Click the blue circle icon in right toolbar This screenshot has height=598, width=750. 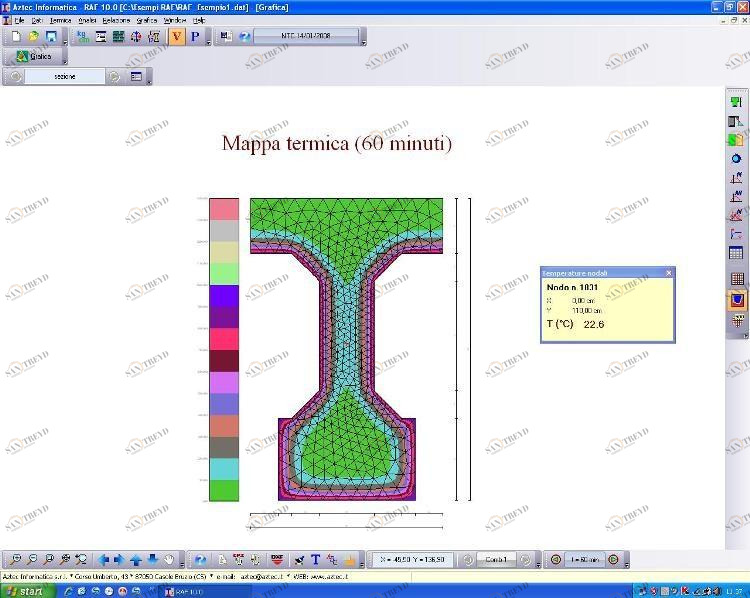[737, 159]
